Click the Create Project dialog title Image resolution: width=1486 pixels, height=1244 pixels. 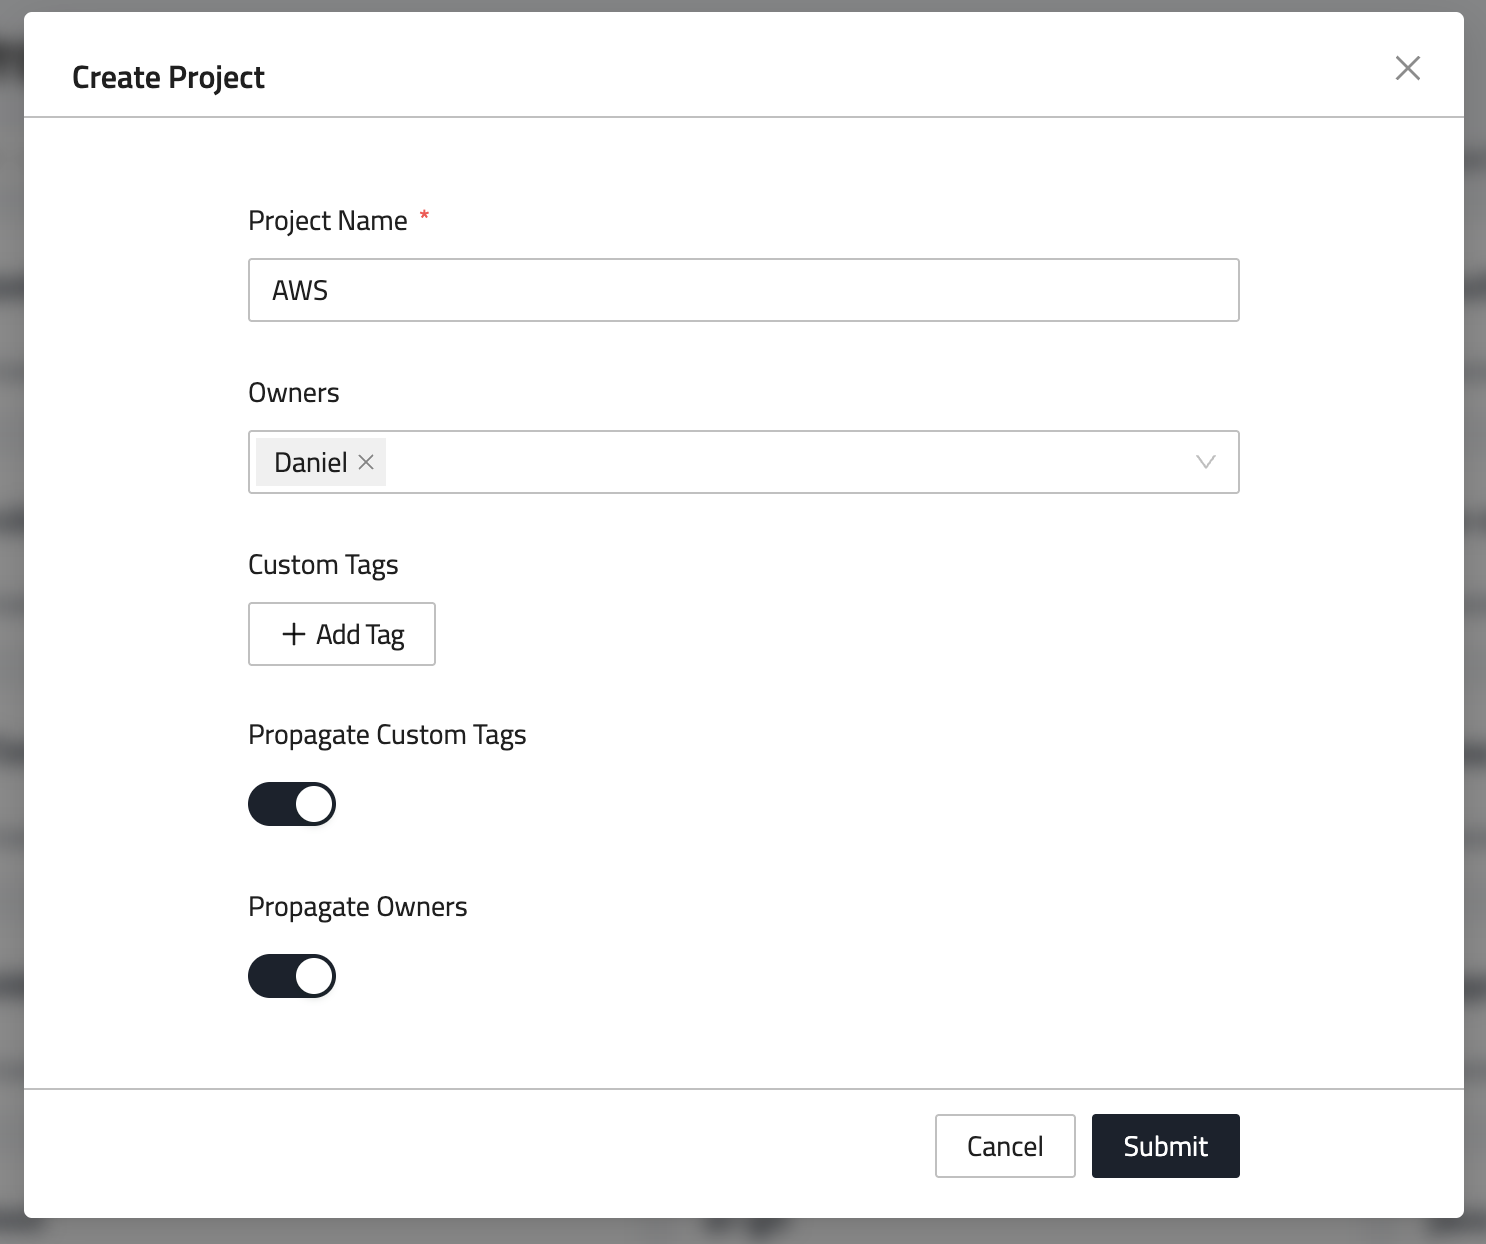pyautogui.click(x=168, y=77)
